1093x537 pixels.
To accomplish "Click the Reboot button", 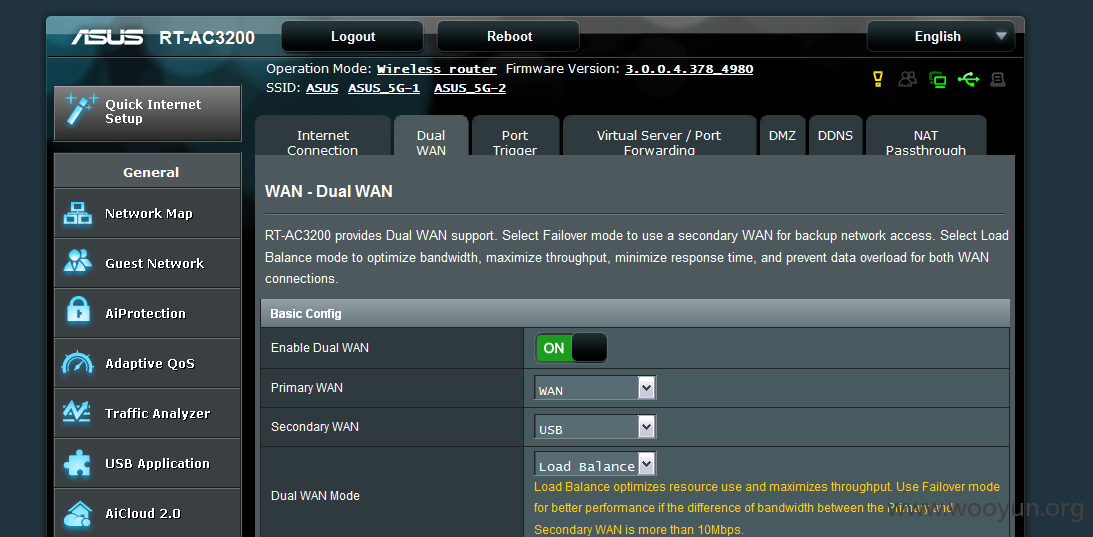I will tap(509, 36).
